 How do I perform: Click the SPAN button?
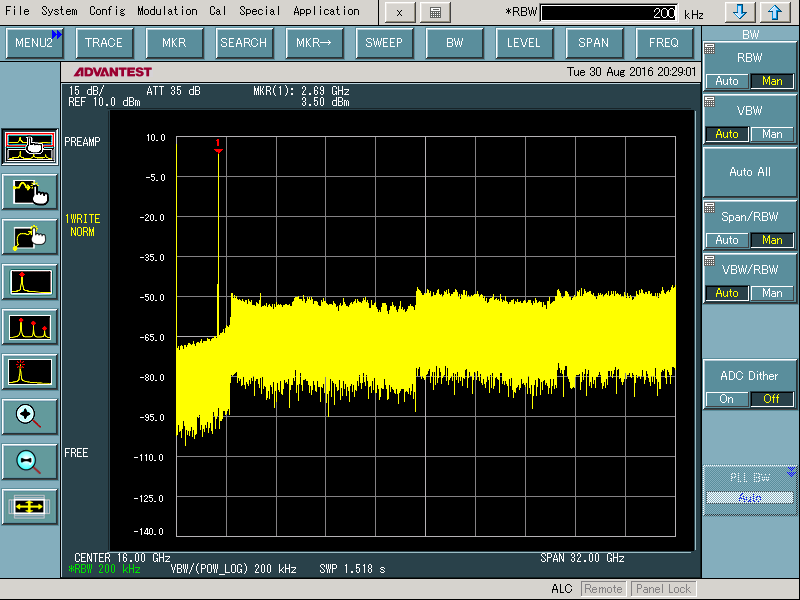tap(594, 43)
